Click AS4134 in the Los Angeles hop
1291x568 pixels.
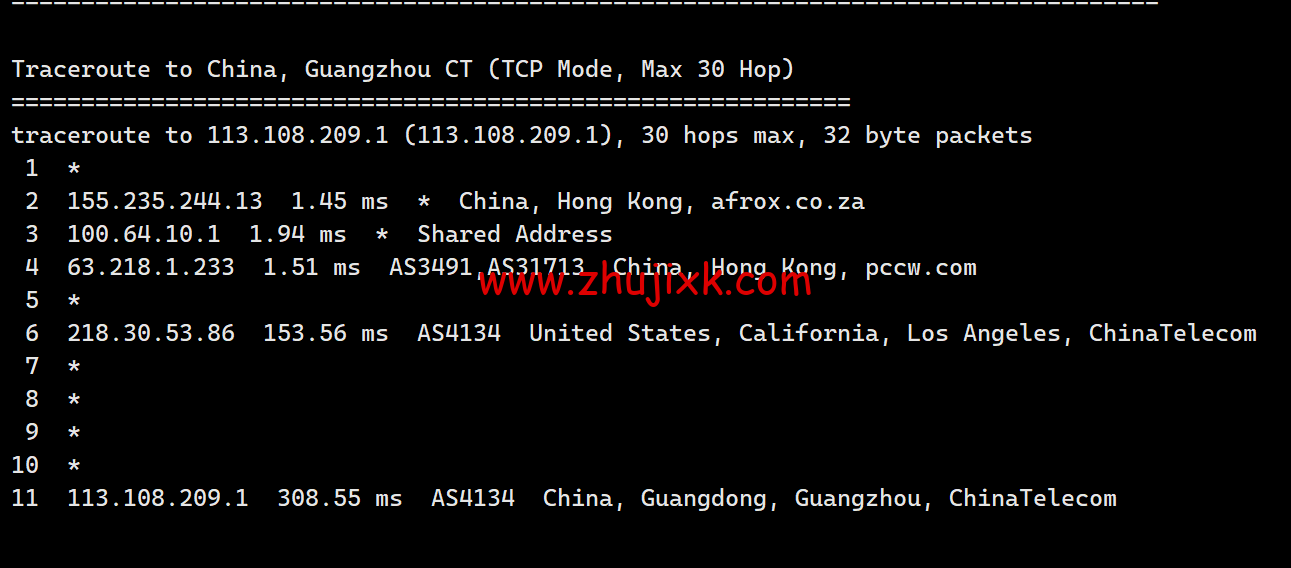[x=459, y=334]
